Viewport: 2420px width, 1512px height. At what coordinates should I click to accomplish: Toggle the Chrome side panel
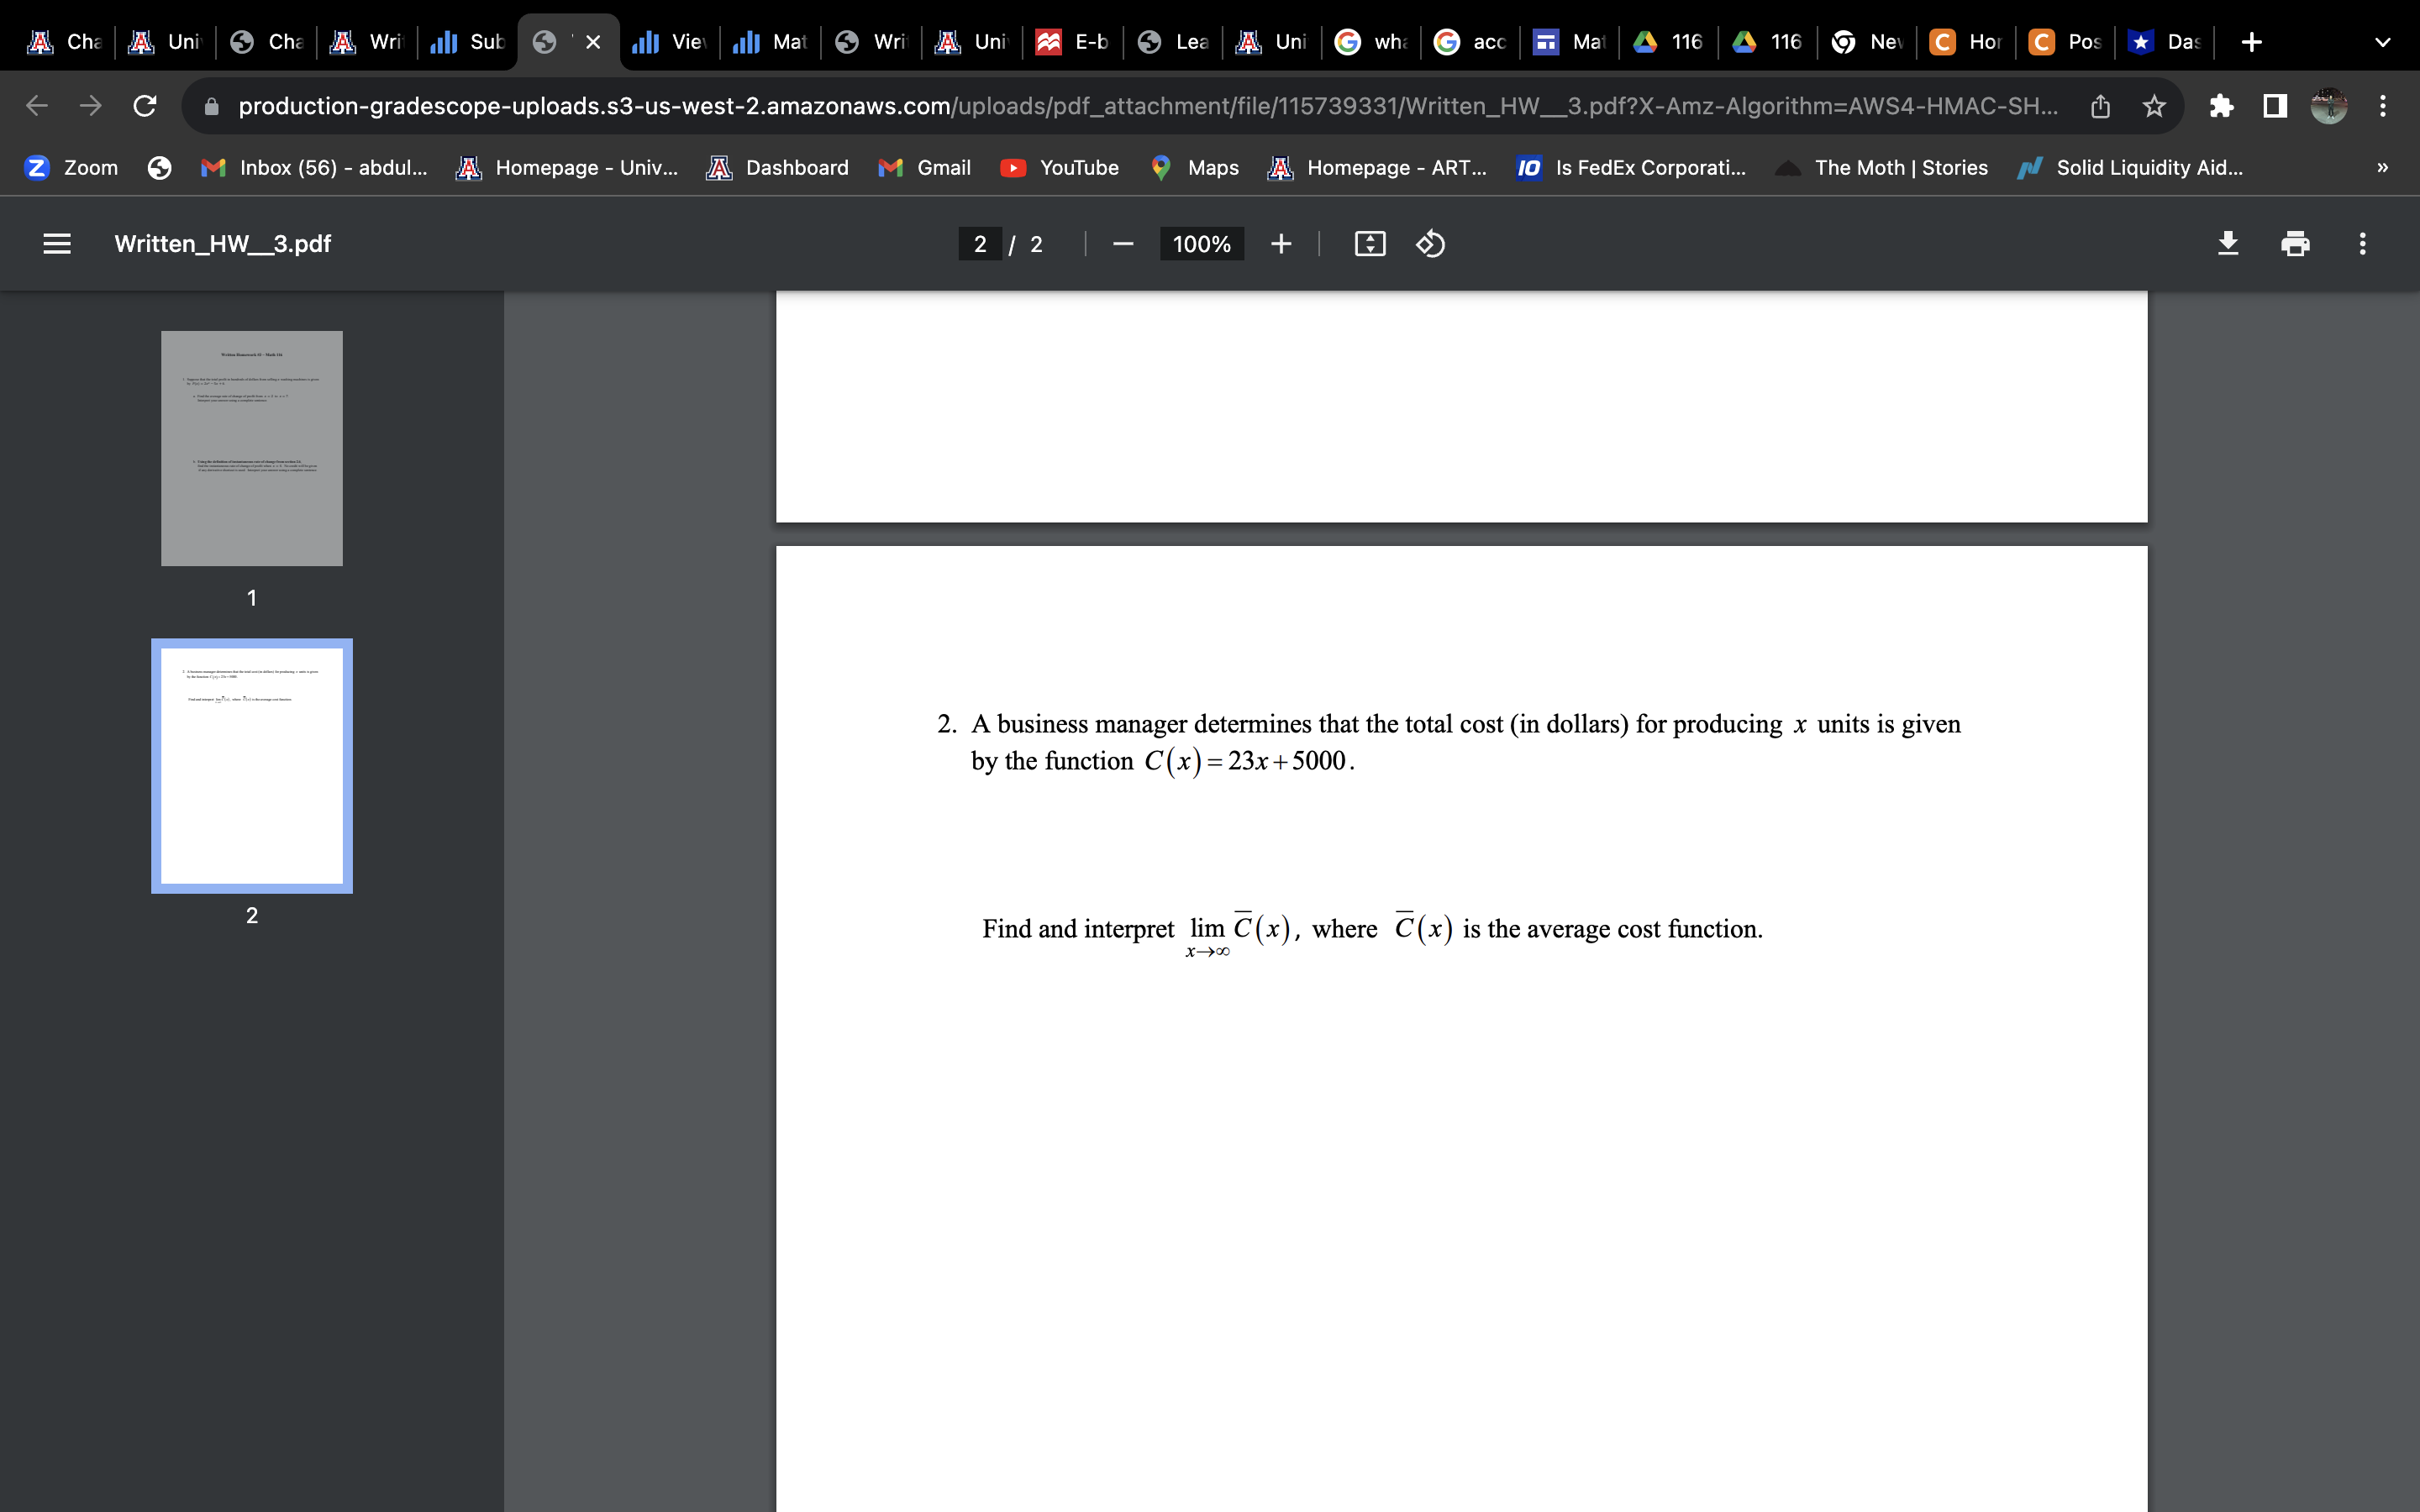[2275, 106]
